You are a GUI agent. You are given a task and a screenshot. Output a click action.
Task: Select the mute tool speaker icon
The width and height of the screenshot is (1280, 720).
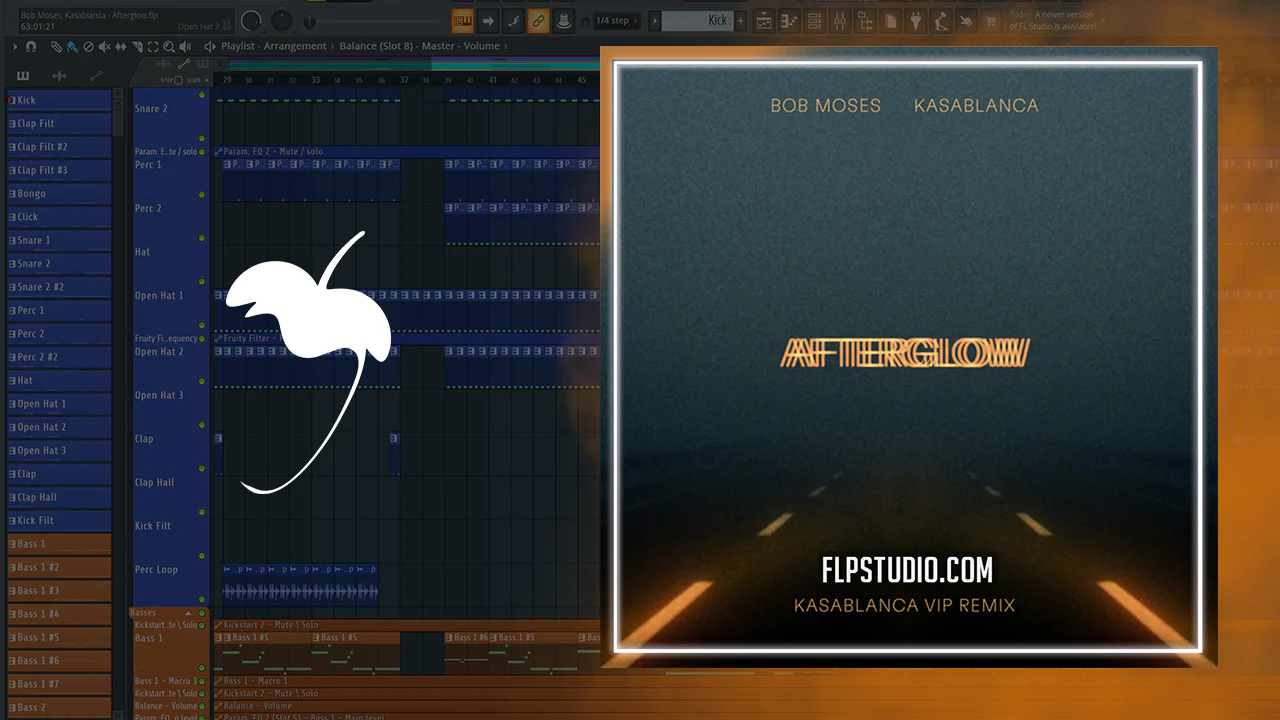pos(105,46)
